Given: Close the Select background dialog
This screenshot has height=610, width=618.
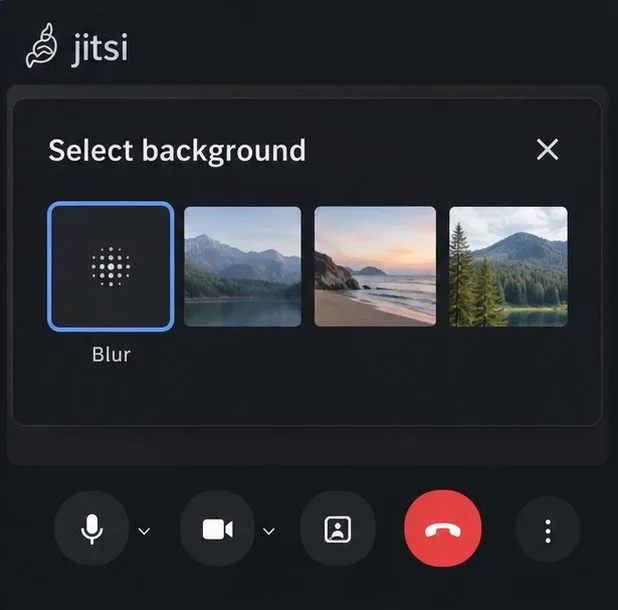Looking at the screenshot, I should pyautogui.click(x=547, y=149).
